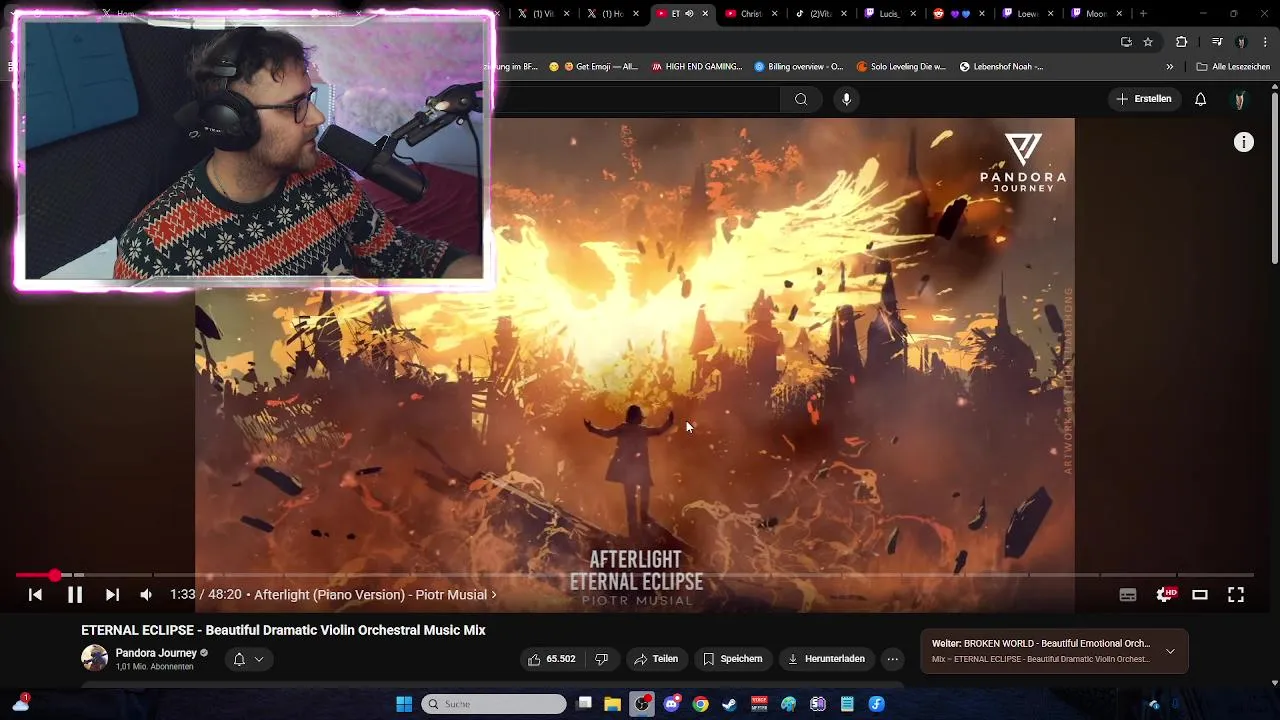Open the Billing overview bookmark
The height and width of the screenshot is (720, 1280).
click(x=799, y=67)
